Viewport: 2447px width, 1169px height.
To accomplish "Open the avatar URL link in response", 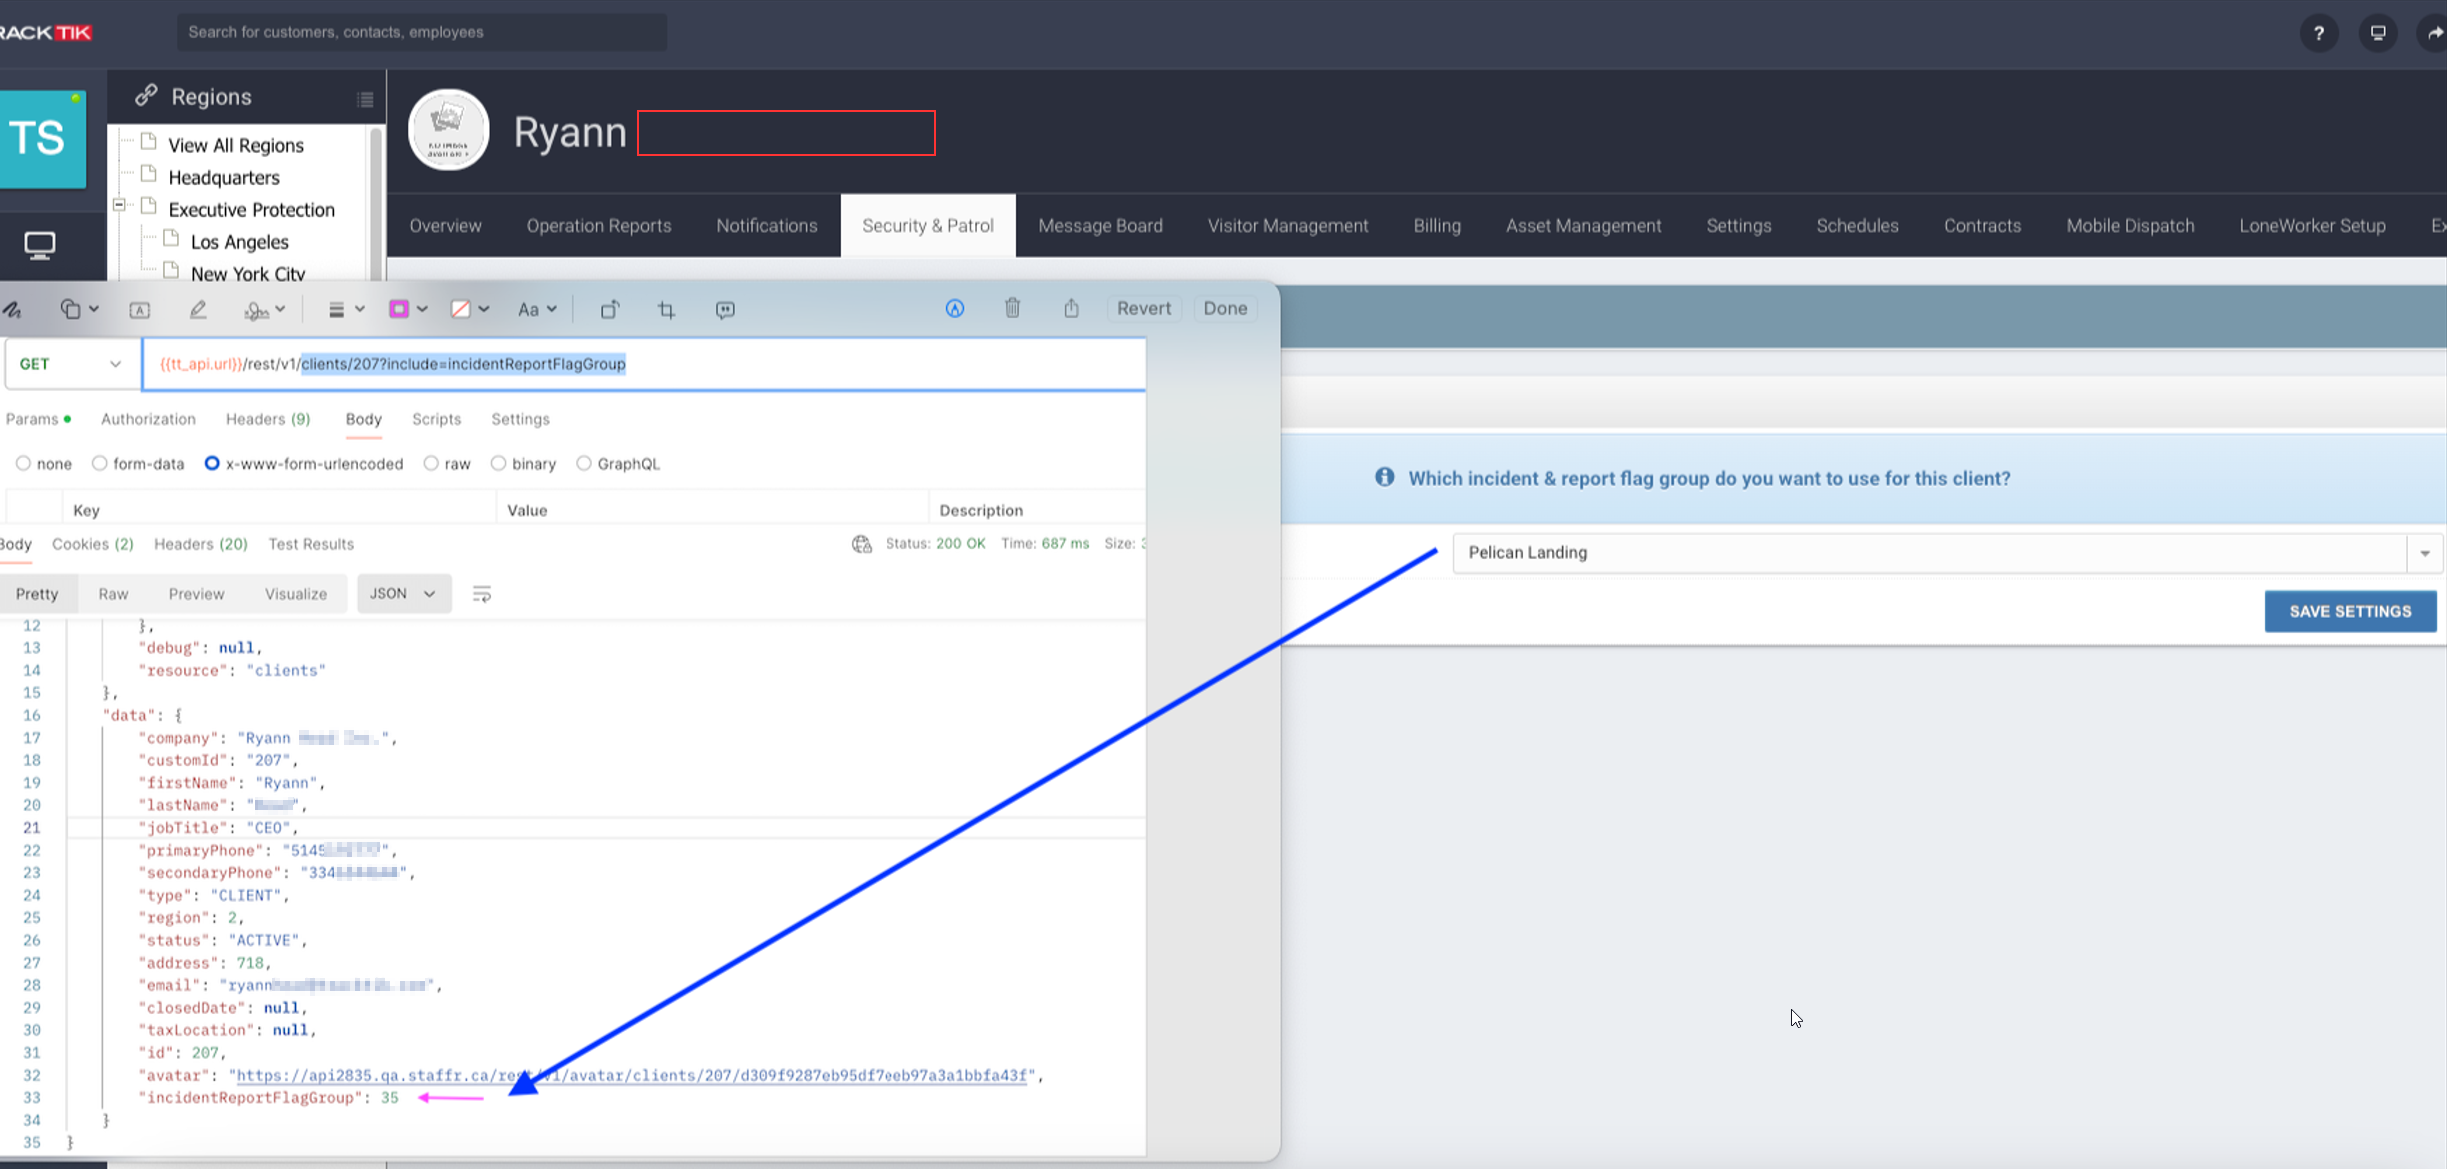I will tap(631, 1076).
